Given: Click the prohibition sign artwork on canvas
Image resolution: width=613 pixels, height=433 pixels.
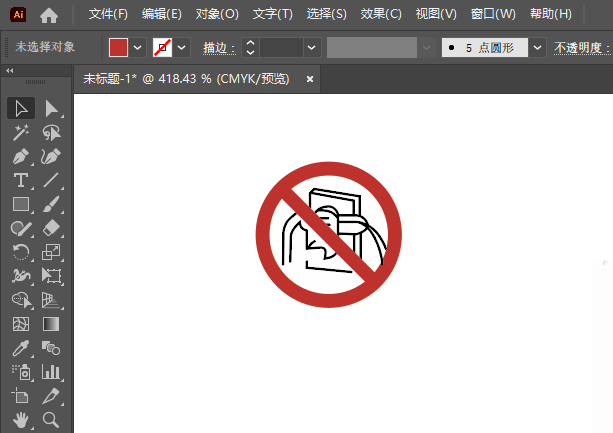Looking at the screenshot, I should pyautogui.click(x=329, y=234).
